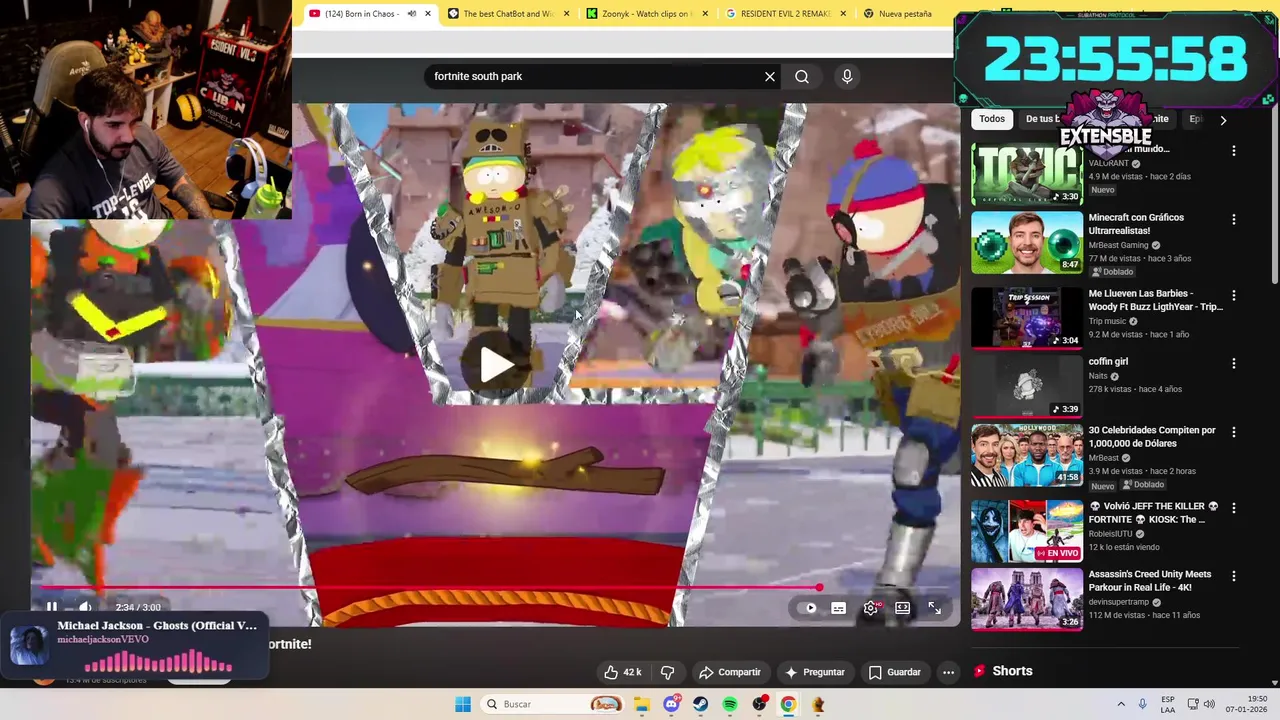Switch to the 'RESIDENT EVIL 2 REMAKE' tab

(x=783, y=14)
